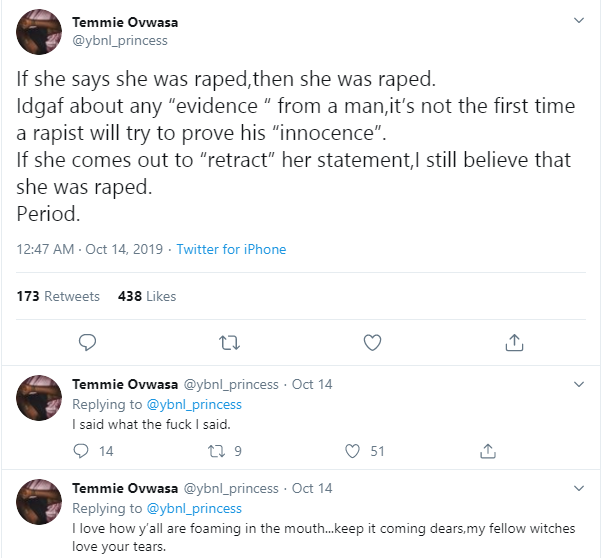Share the main tweet

[515, 343]
